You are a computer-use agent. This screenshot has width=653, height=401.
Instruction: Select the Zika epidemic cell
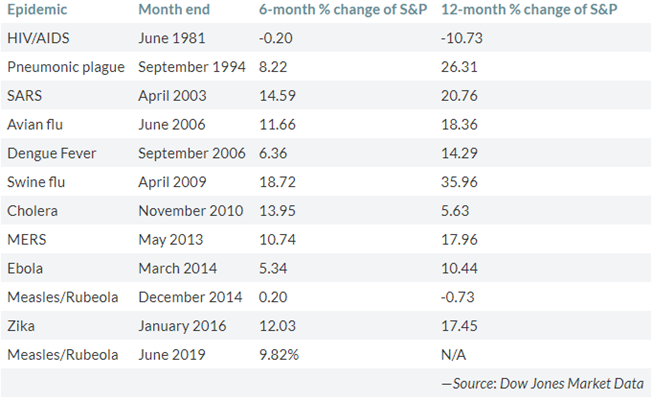coord(22,326)
